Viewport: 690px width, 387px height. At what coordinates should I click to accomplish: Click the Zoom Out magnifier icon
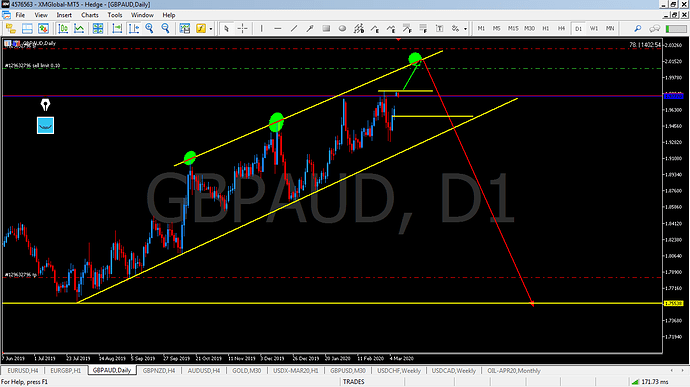point(165,29)
